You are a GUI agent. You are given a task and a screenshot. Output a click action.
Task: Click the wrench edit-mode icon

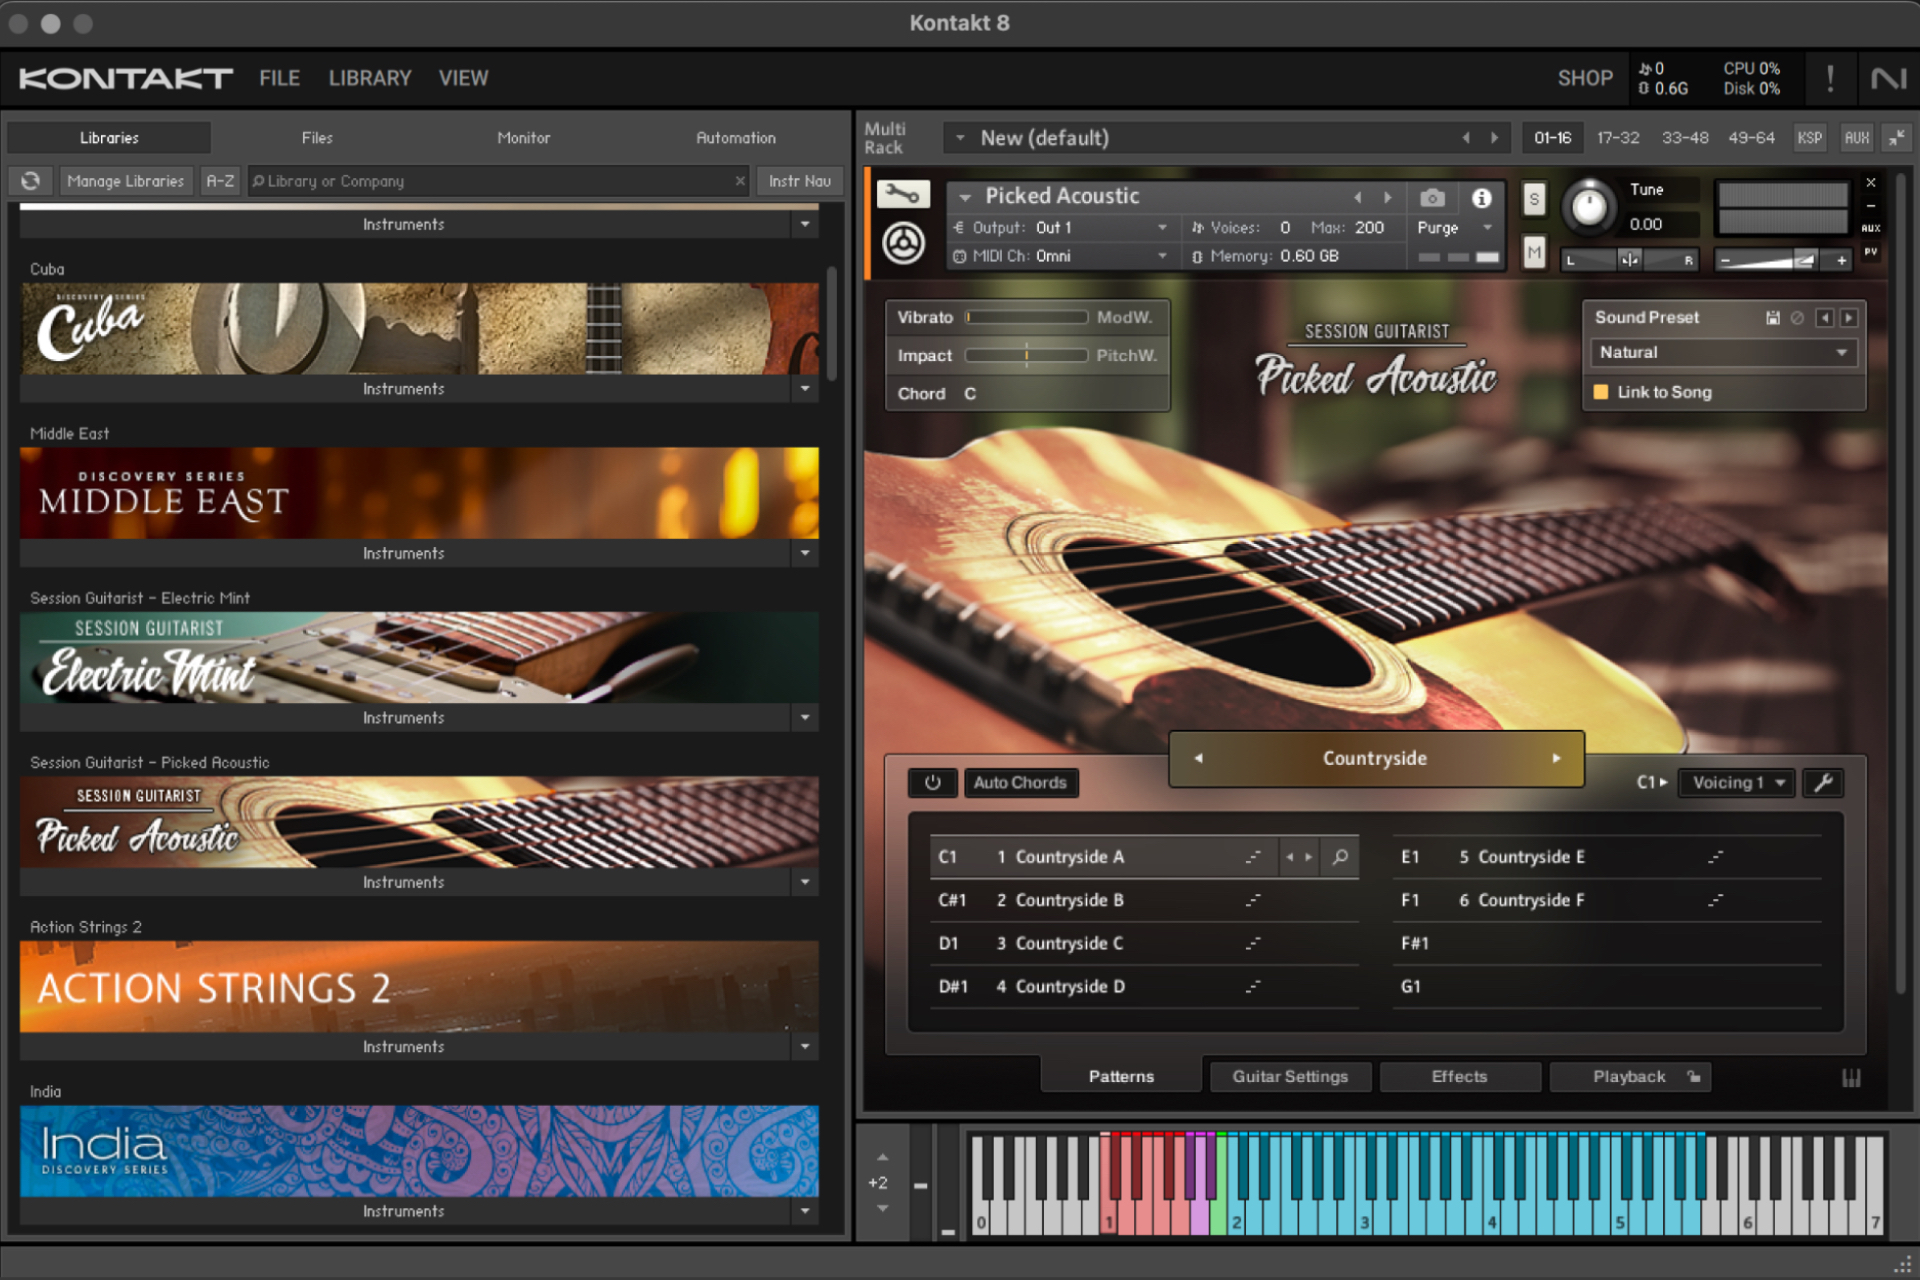pos(903,194)
